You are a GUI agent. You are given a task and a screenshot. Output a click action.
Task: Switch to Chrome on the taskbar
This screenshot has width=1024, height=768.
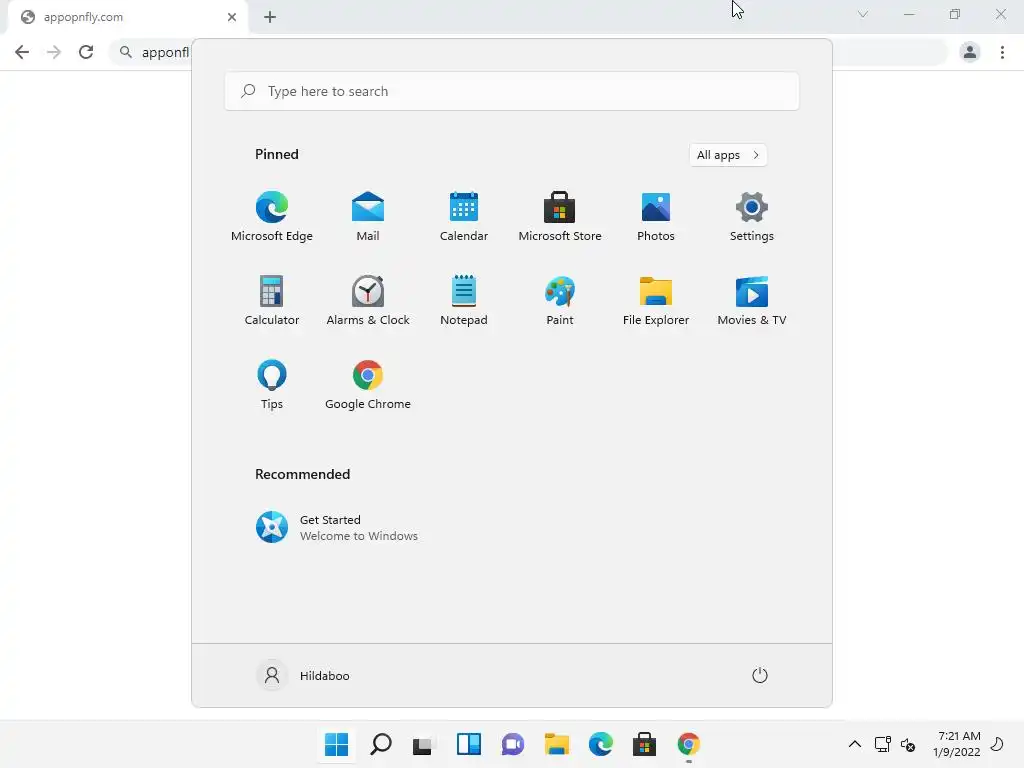[688, 744]
